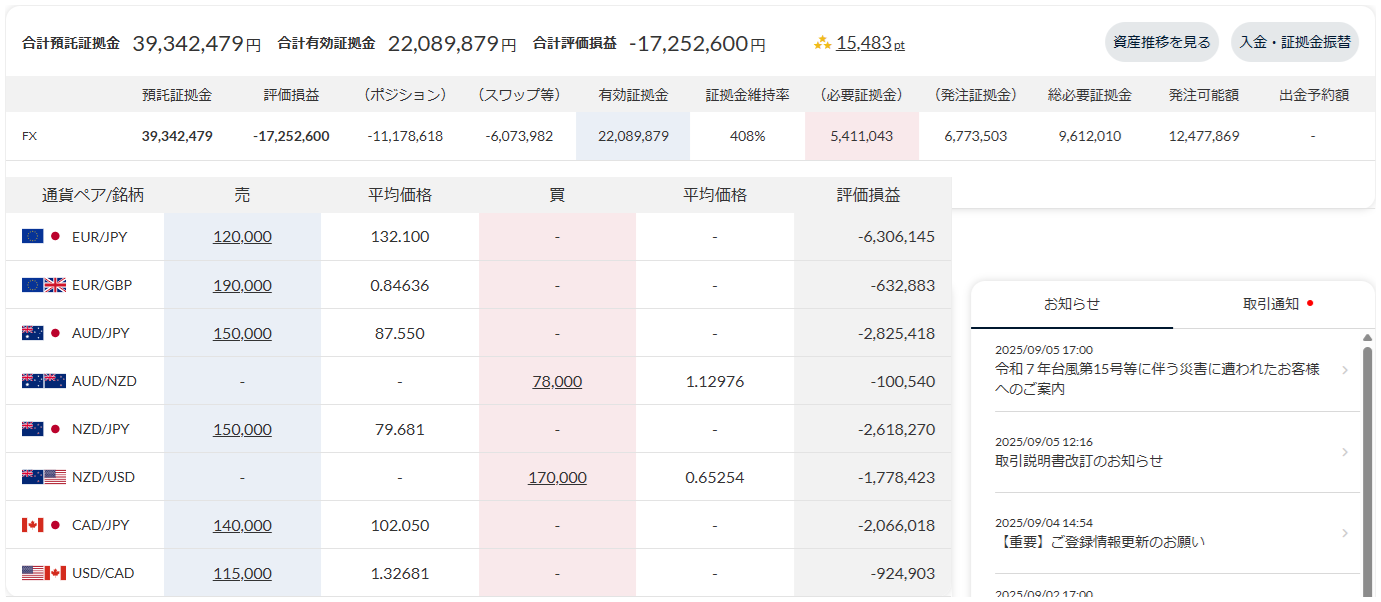Click AUD/NZD buy quantity 78,000
1381x602 pixels.
[557, 381]
